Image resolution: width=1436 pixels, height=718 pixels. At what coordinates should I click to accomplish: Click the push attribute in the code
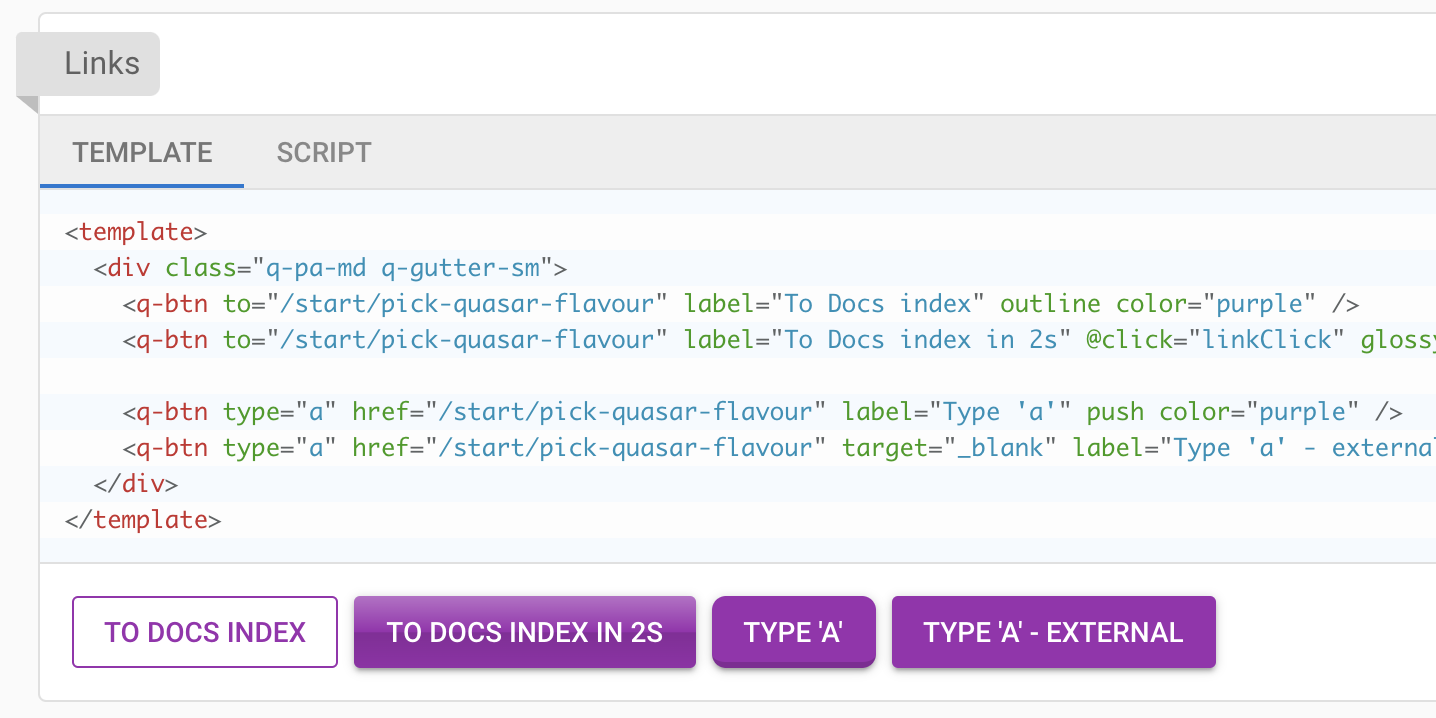pos(1115,412)
